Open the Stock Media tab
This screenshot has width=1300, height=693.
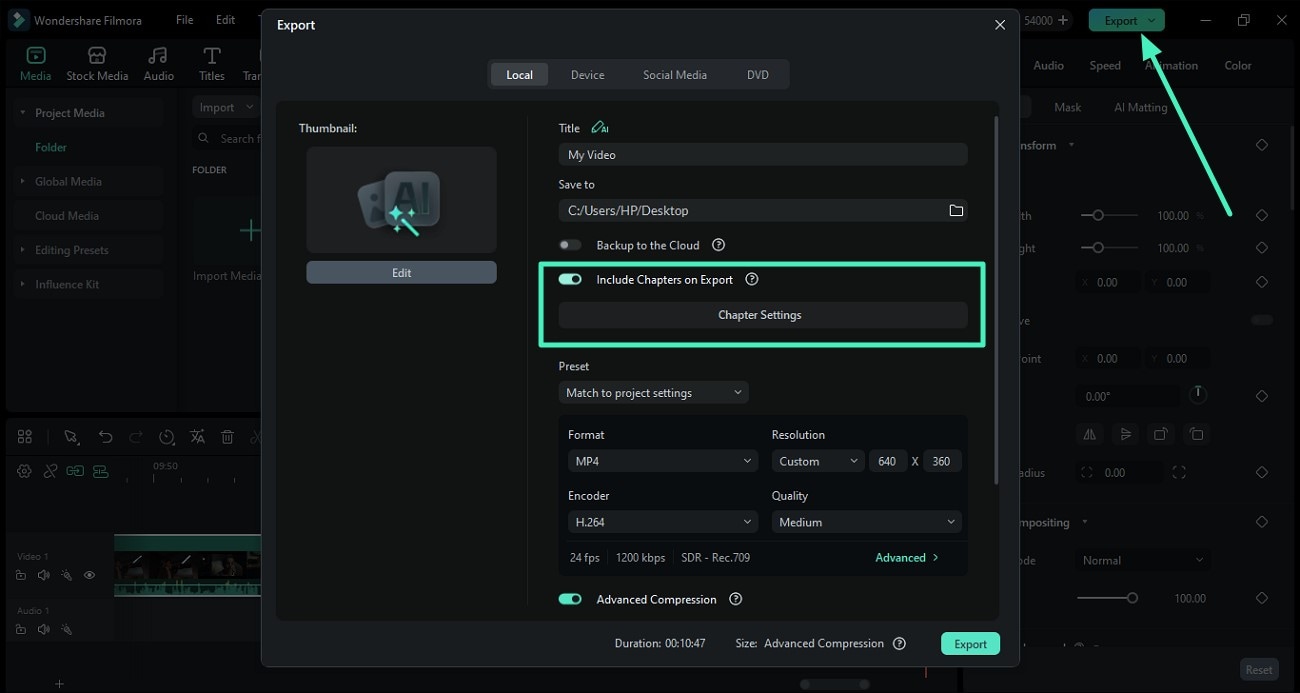click(x=97, y=64)
